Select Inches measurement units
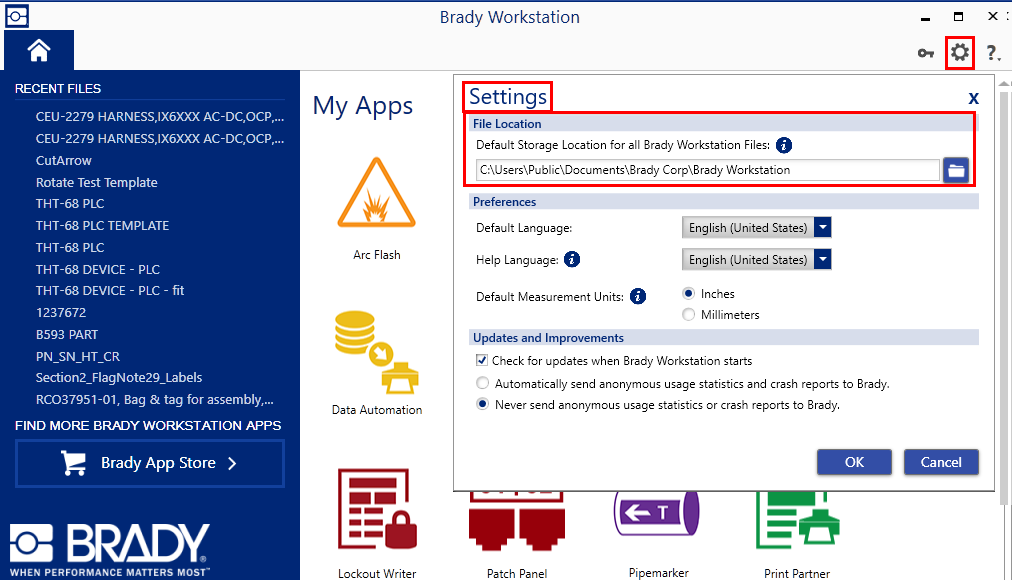Image resolution: width=1012 pixels, height=580 pixels. (689, 294)
